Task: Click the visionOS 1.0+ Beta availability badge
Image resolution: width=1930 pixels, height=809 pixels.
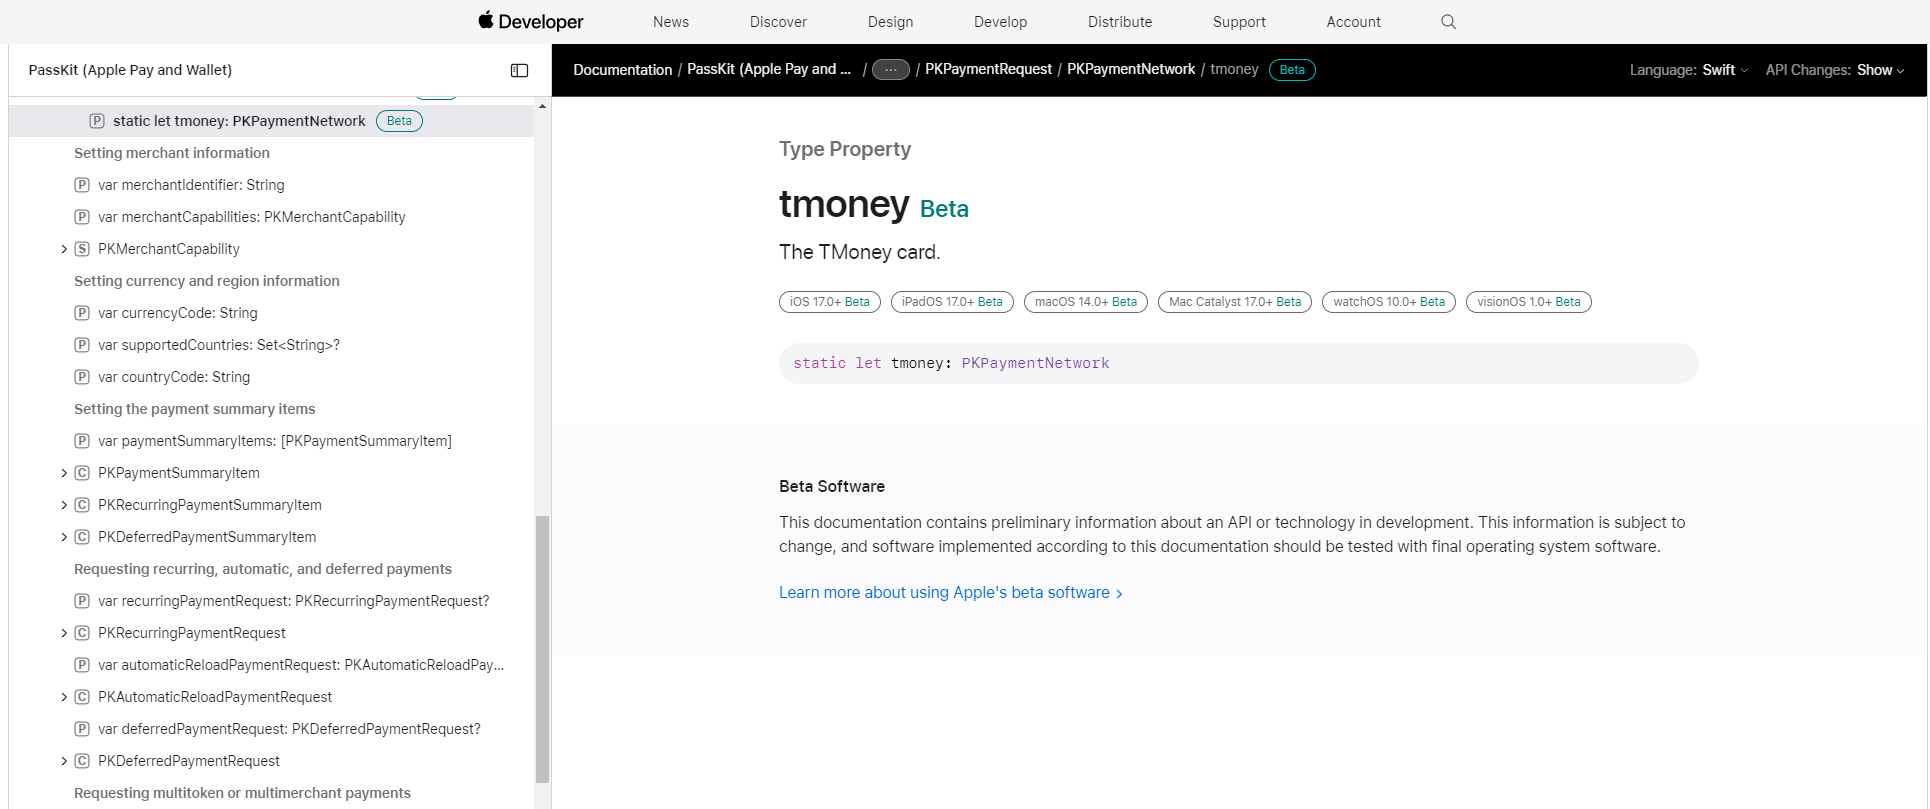Action: 1528,302
